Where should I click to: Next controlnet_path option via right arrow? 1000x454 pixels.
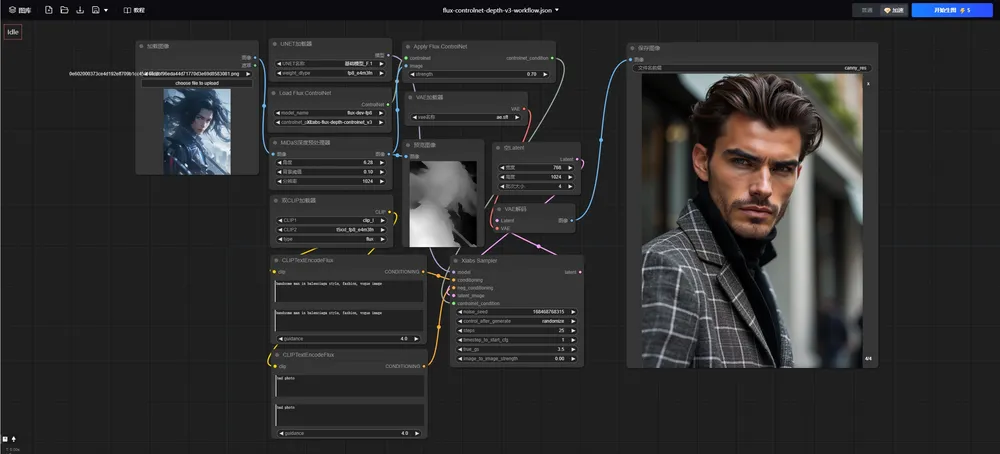381,122
